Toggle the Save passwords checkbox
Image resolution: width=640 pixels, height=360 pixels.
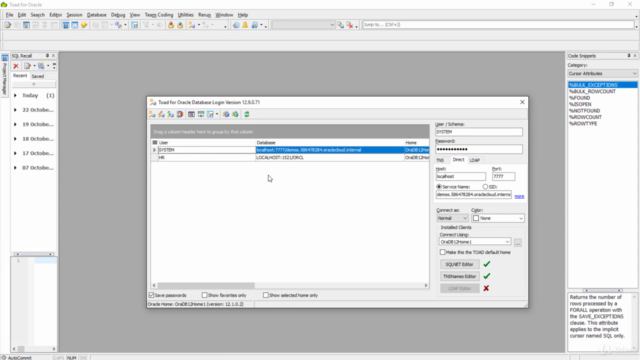click(x=151, y=295)
